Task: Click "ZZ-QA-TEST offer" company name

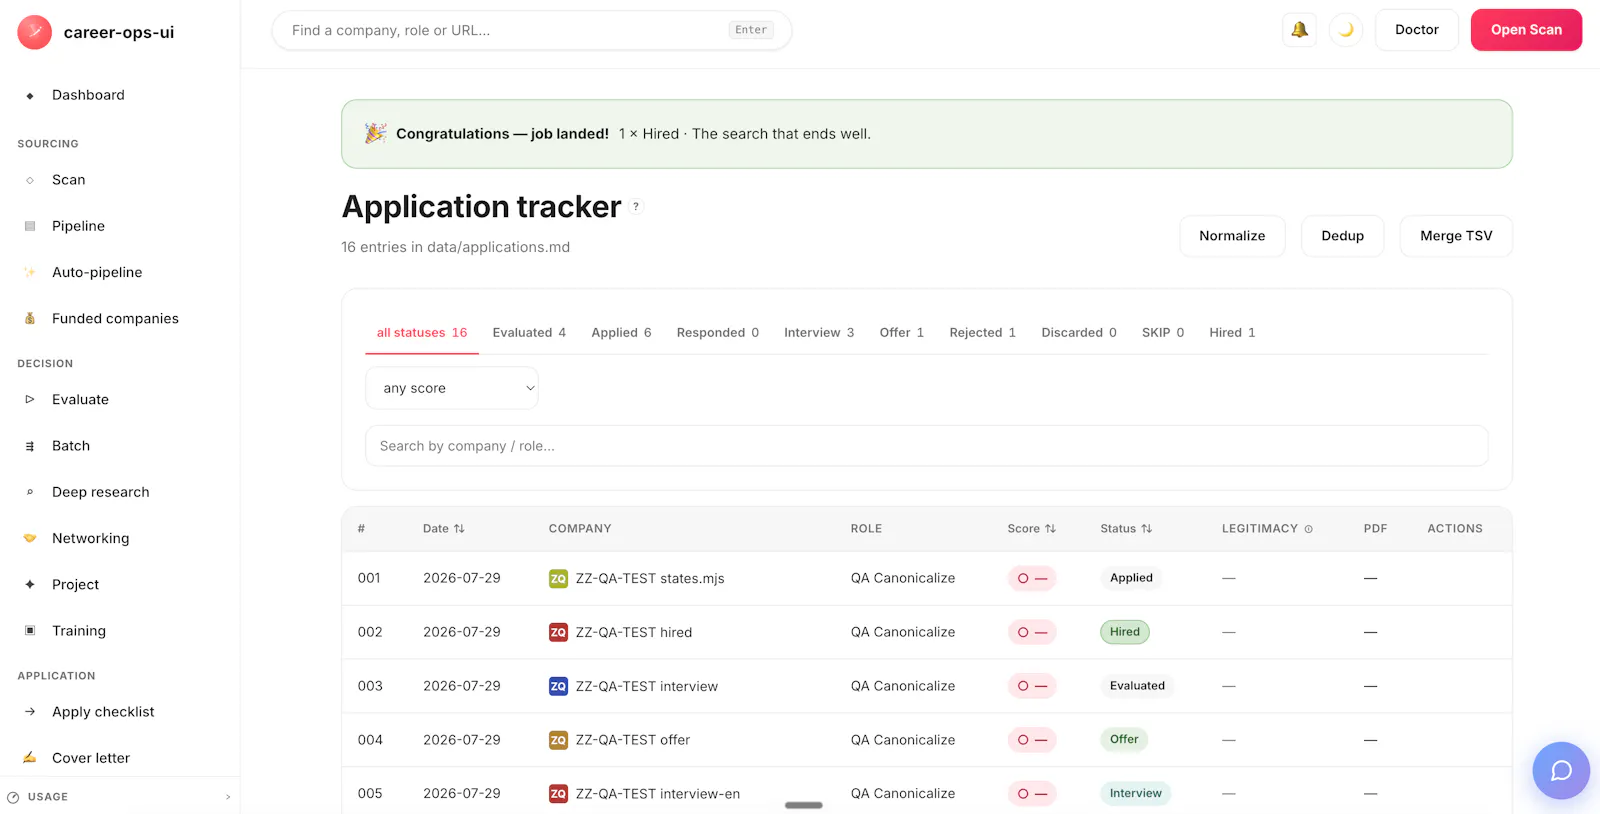Action: click(633, 740)
